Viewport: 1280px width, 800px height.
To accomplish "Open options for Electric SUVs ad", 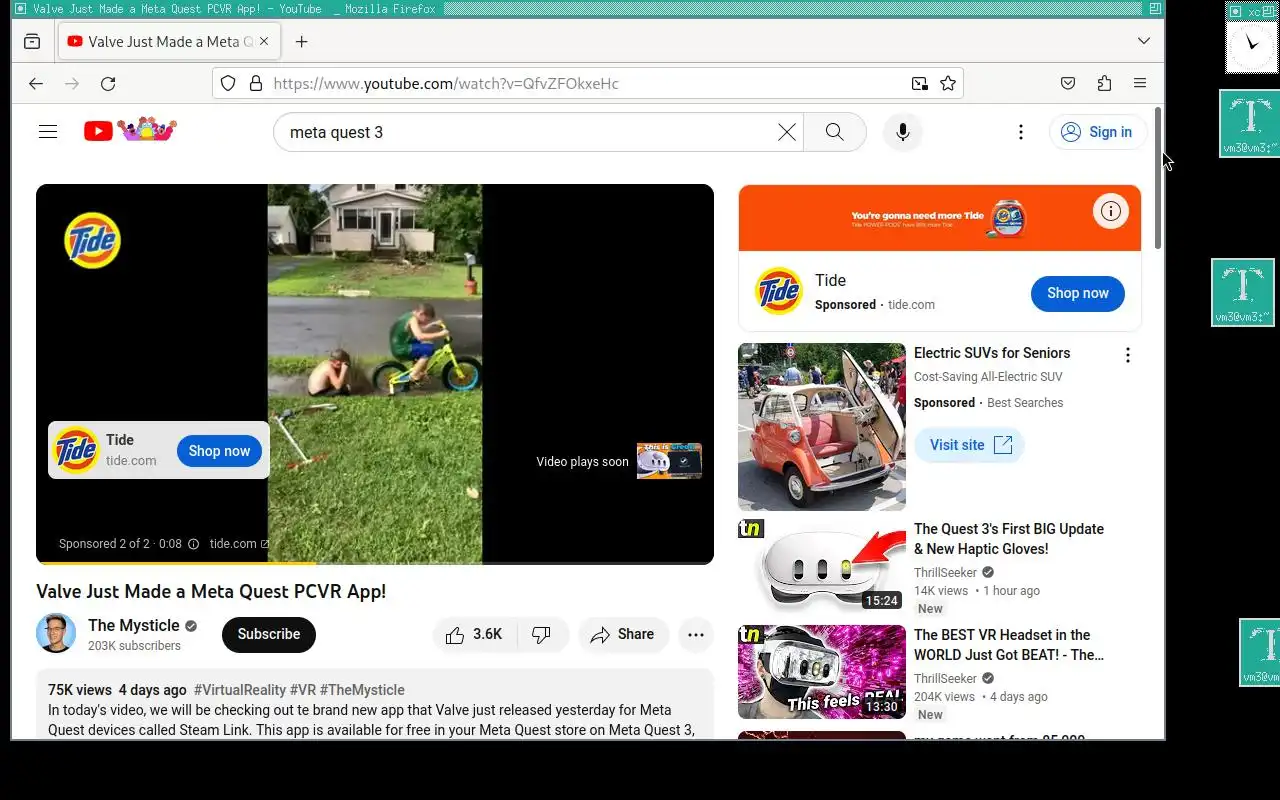I will coord(1127,355).
